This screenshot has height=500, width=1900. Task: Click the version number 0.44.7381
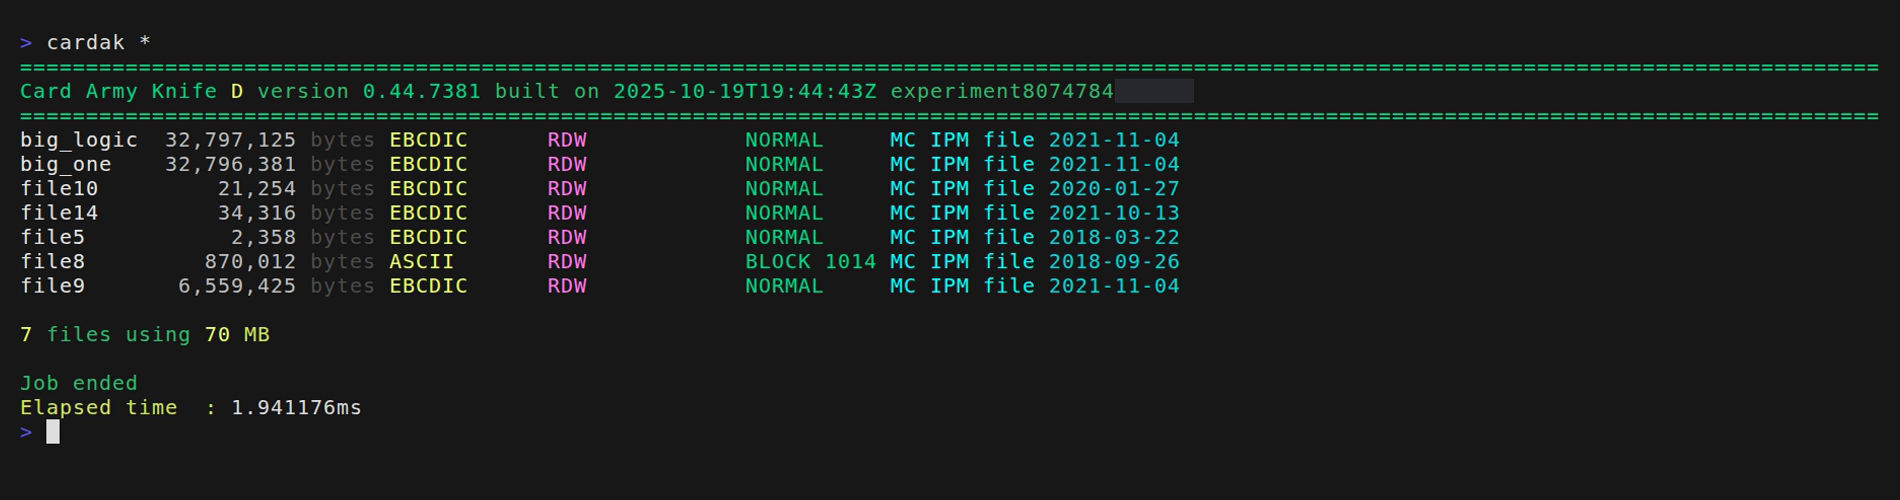tap(421, 91)
